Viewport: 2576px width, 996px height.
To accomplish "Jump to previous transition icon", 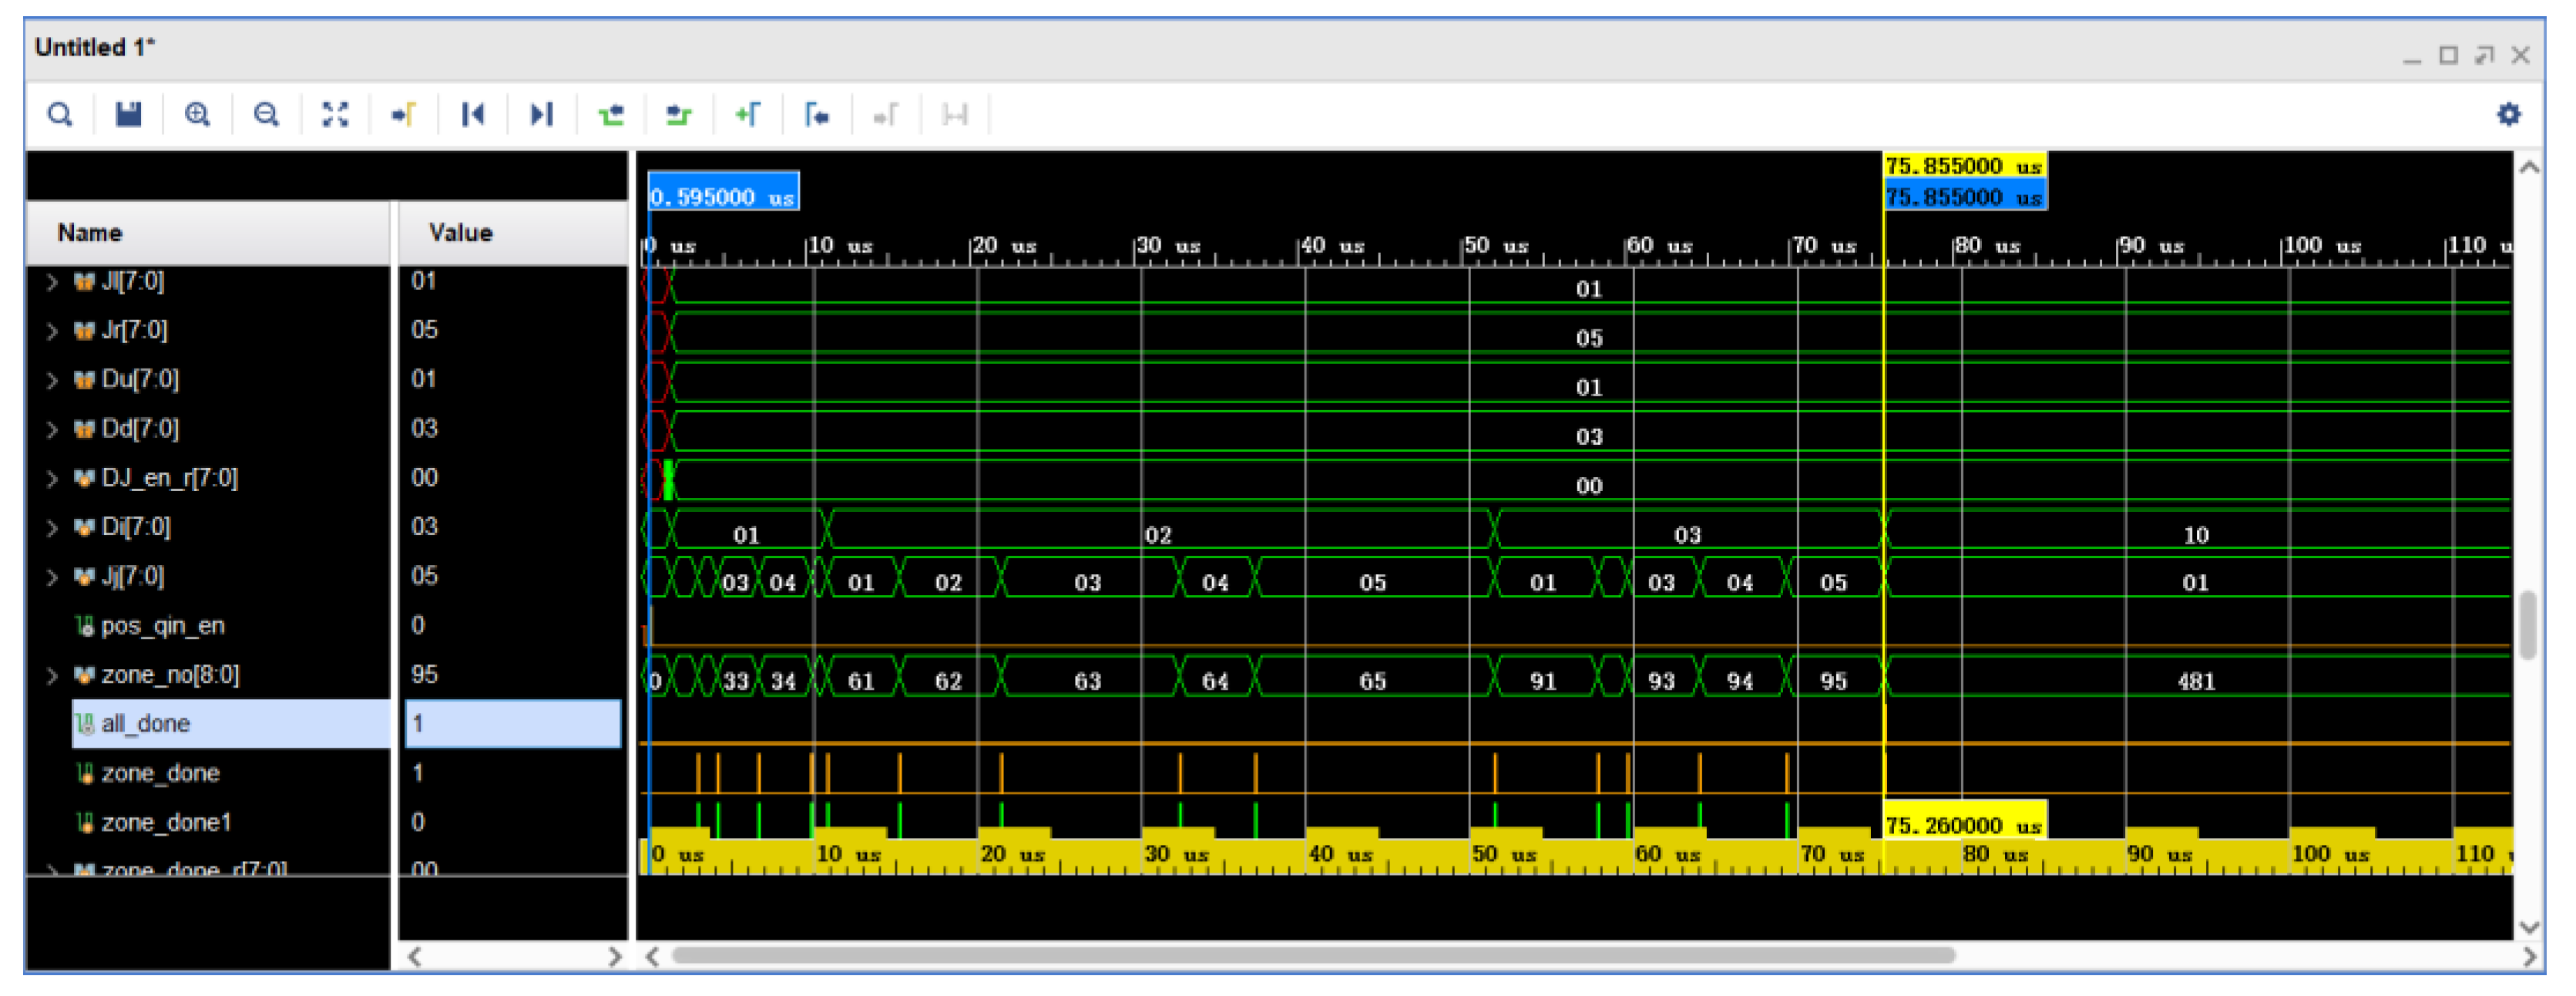I will [610, 114].
